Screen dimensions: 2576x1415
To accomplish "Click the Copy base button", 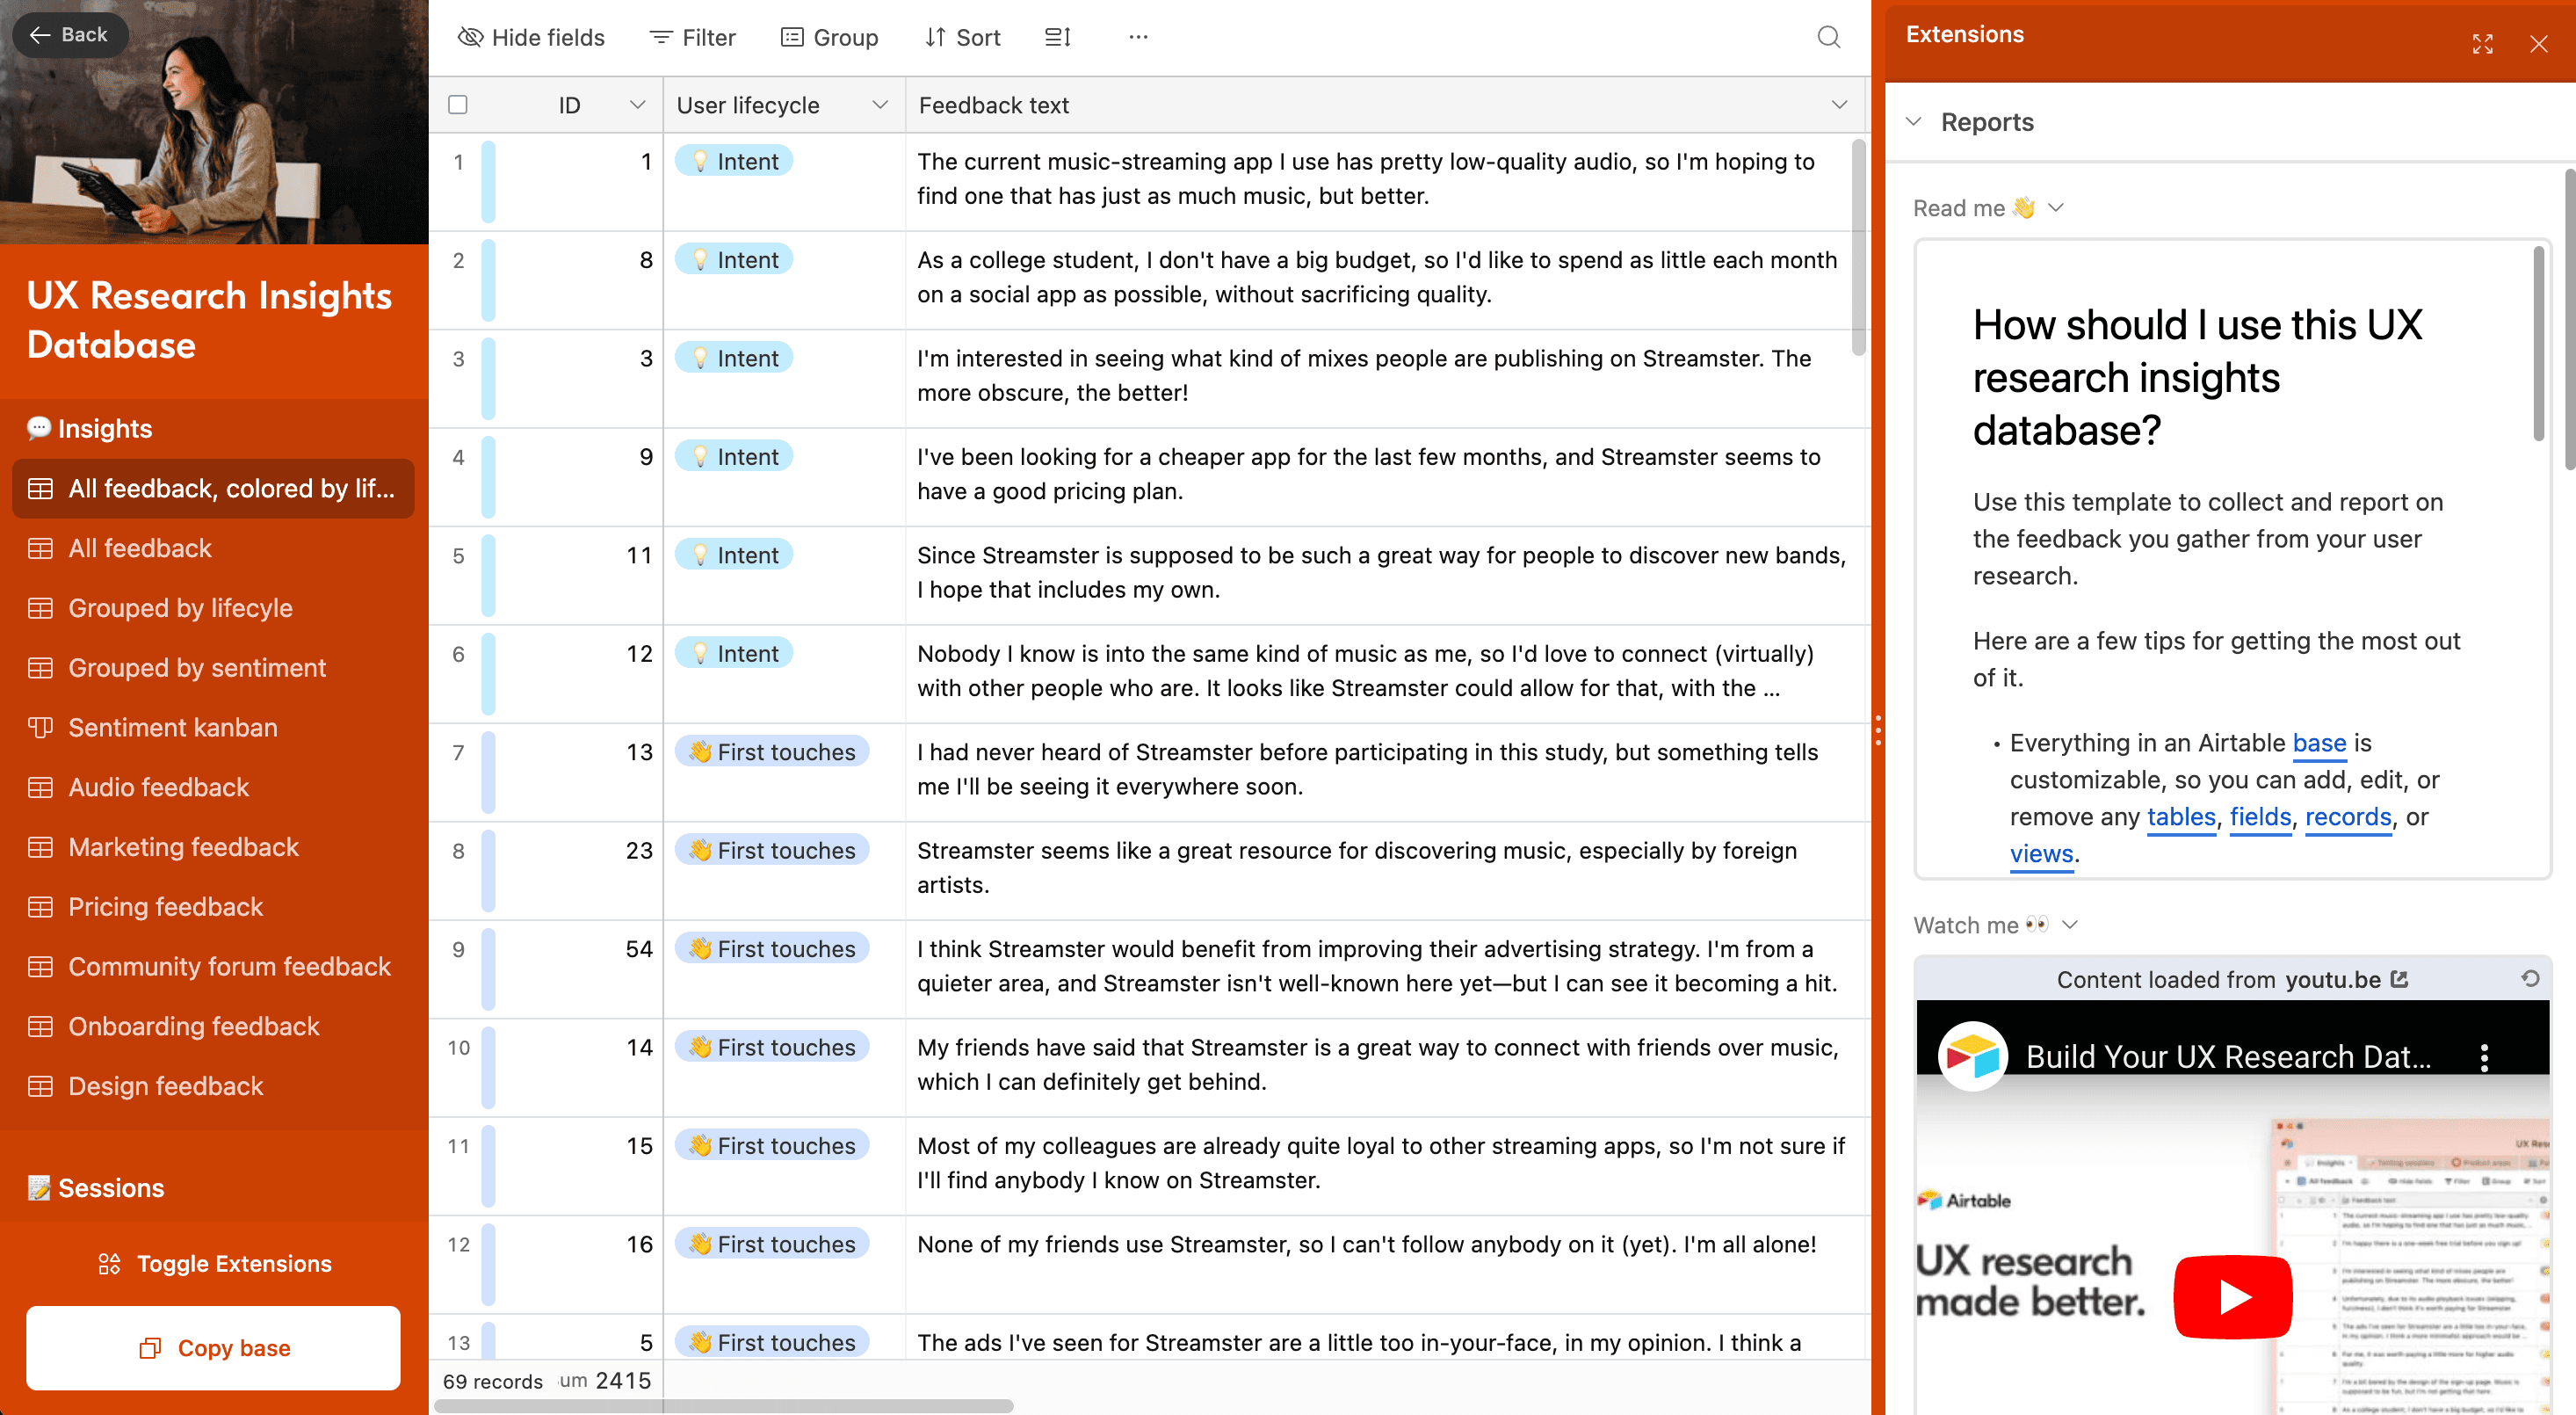I will (x=213, y=1348).
